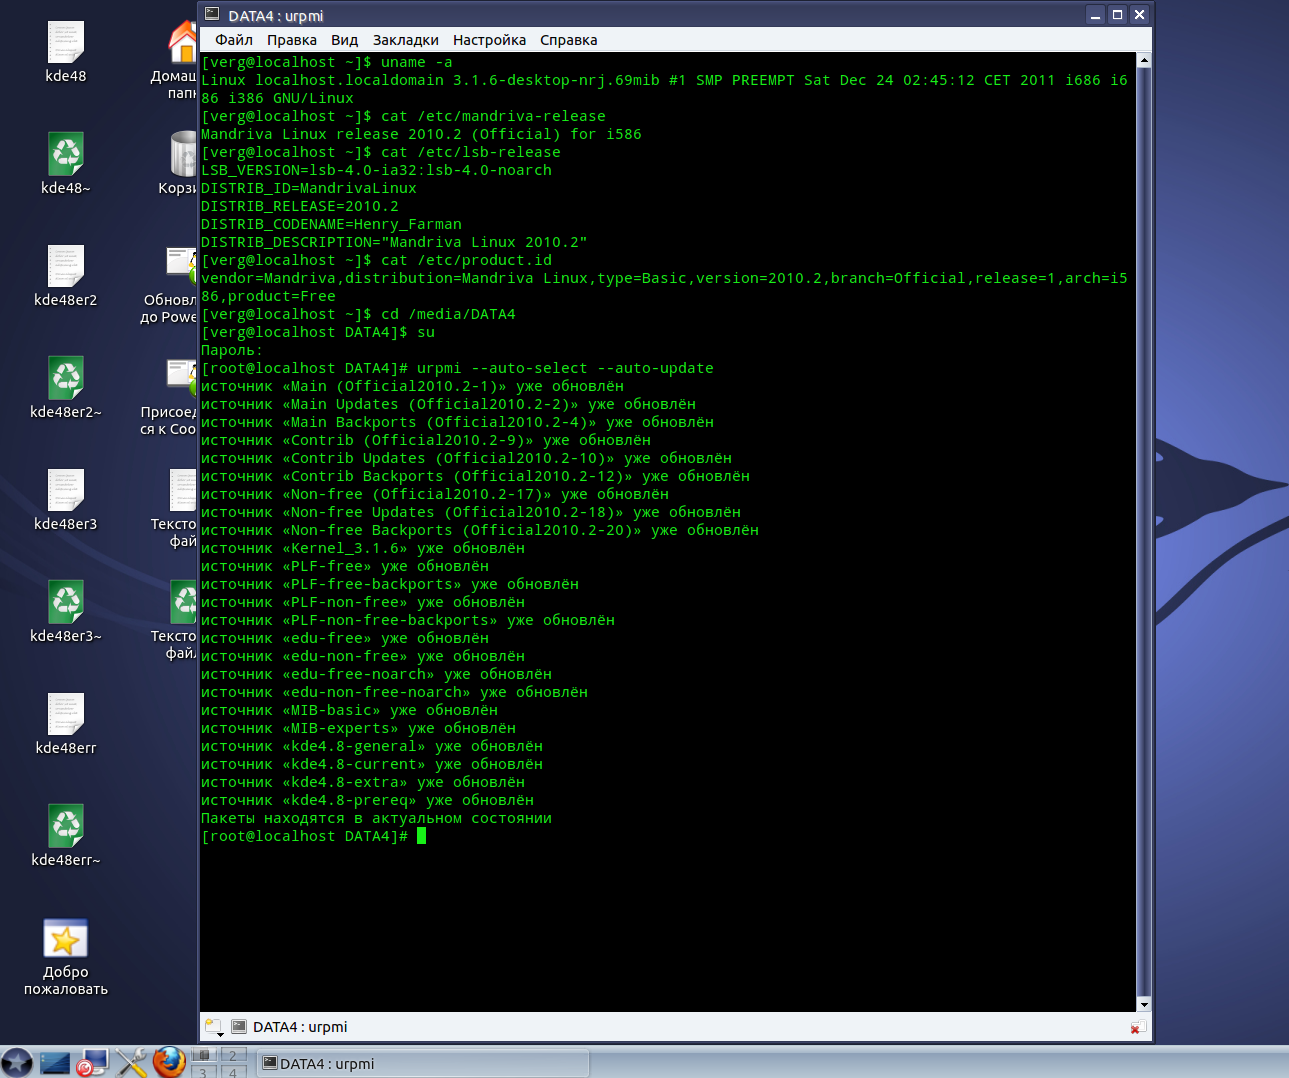Click the 'Kernel_3.1.6' source line
Image resolution: width=1289 pixels, height=1078 pixels.
pyautogui.click(x=362, y=548)
